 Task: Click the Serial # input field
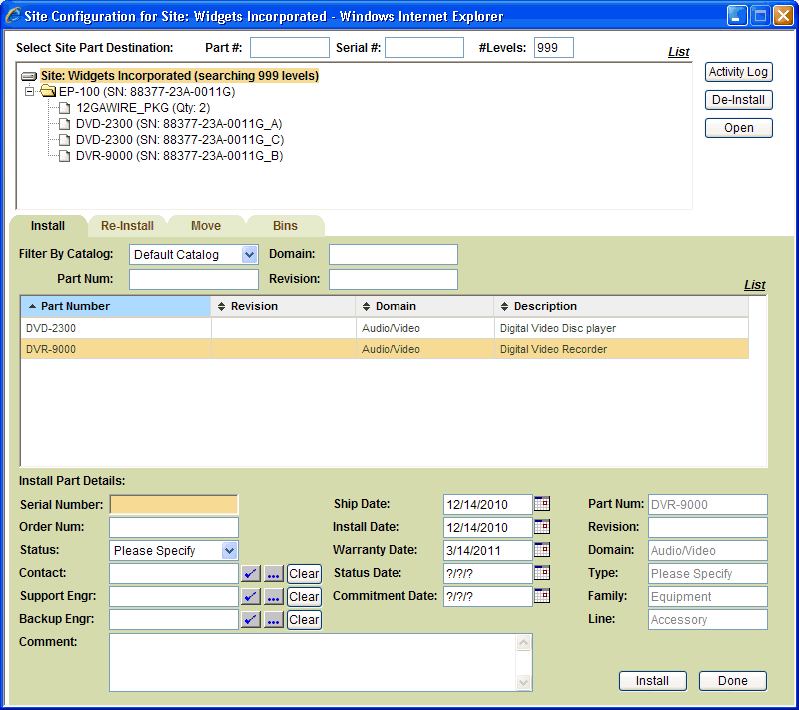pyautogui.click(x=424, y=47)
